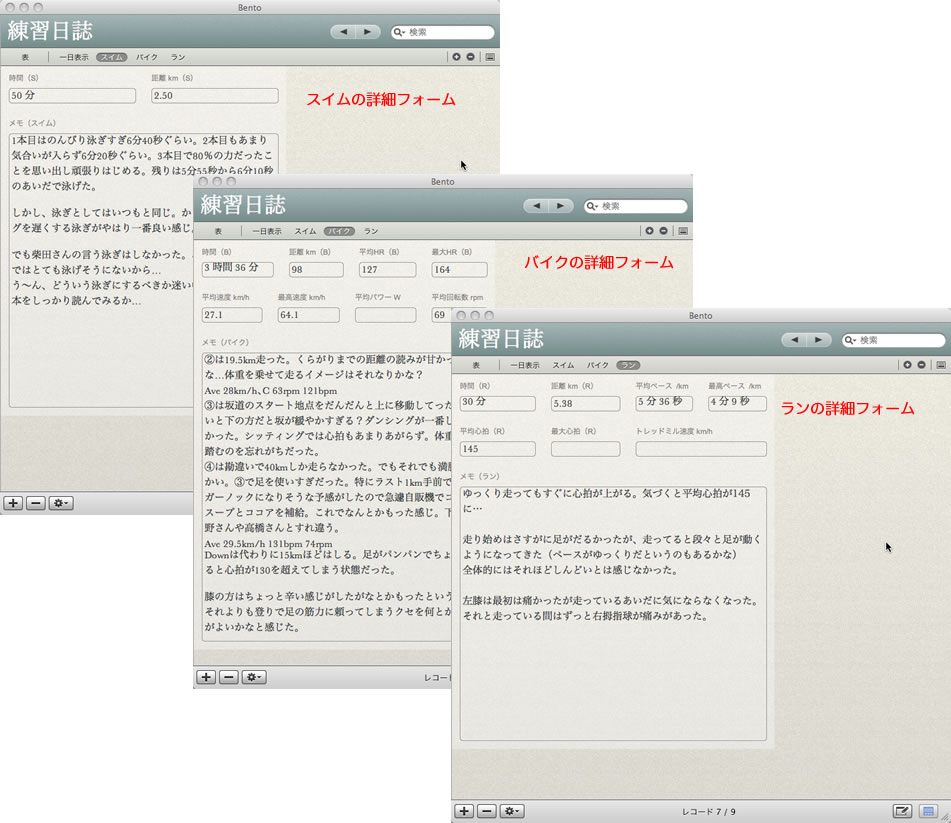Image resolution: width=951 pixels, height=823 pixels.
Task: Click the 最大心拍 (R) empty field
Action: click(x=585, y=449)
